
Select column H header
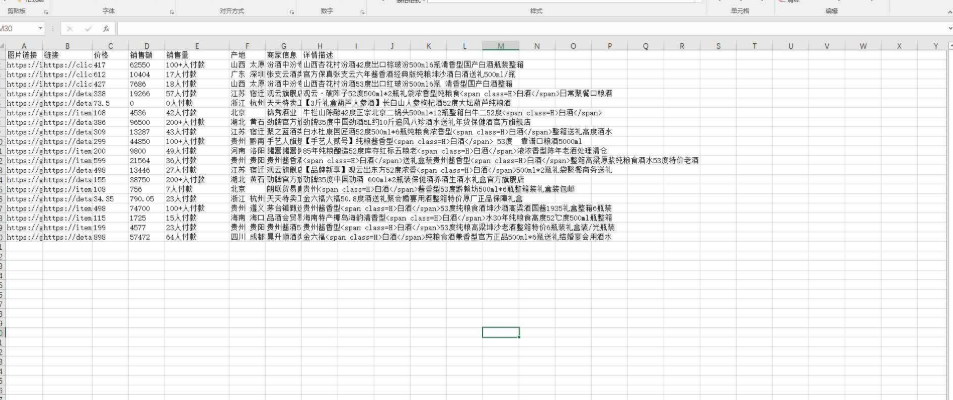pos(320,46)
